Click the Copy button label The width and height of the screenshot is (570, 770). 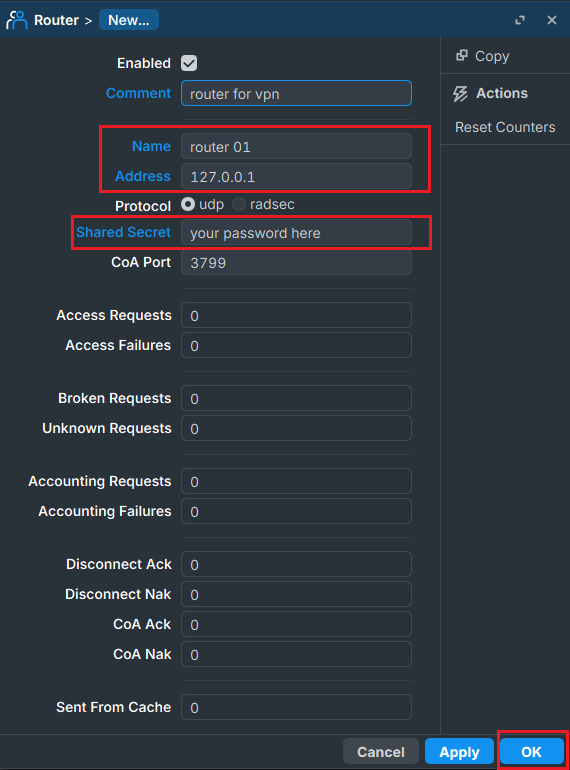click(492, 56)
